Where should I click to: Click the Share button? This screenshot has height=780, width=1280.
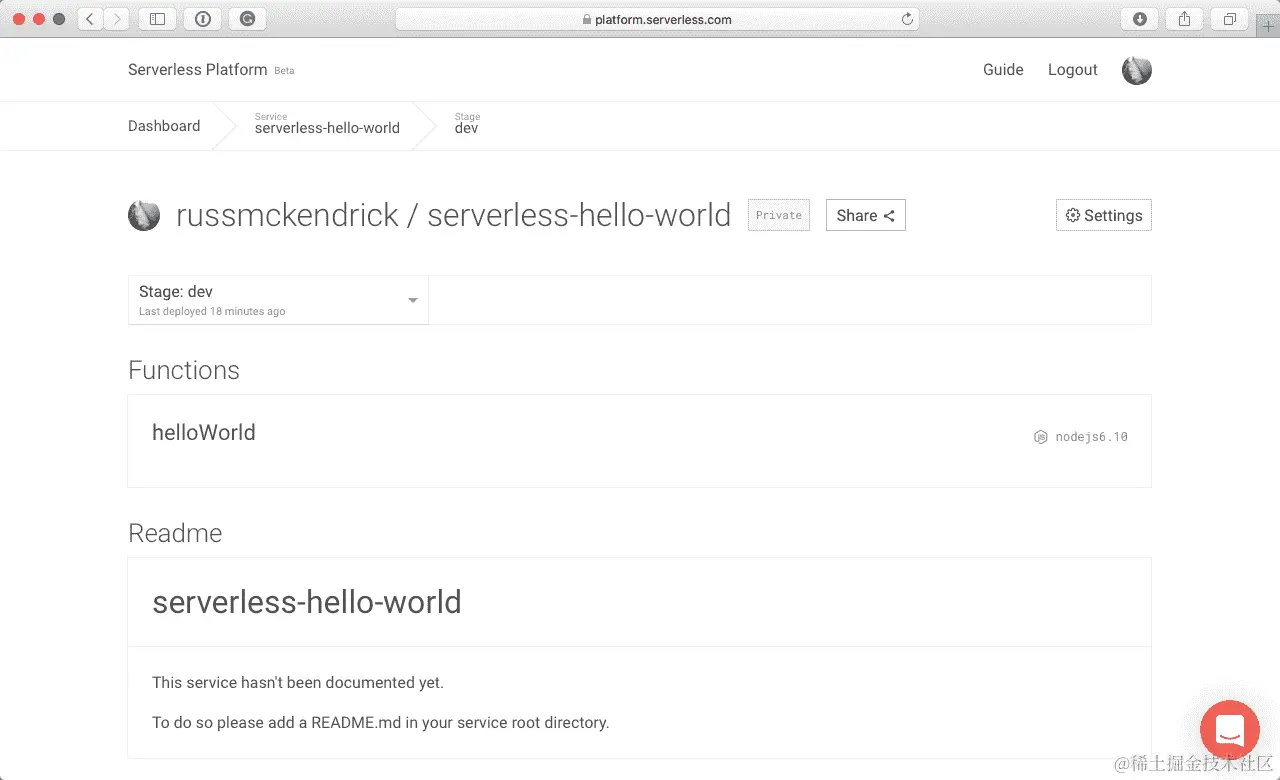pyautogui.click(x=866, y=215)
